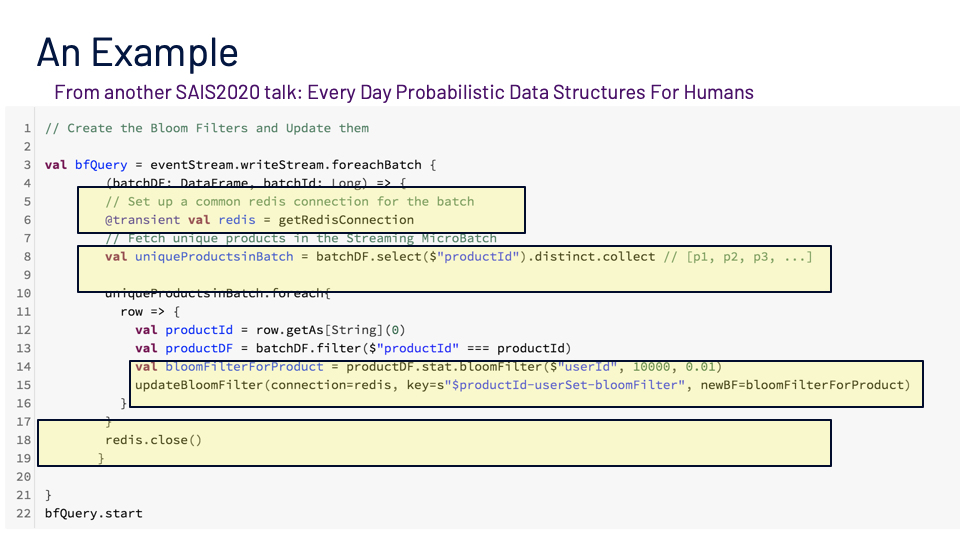Screen dimensions: 960x537
Task: Click line number 22 in the gutter
Action: [25, 513]
